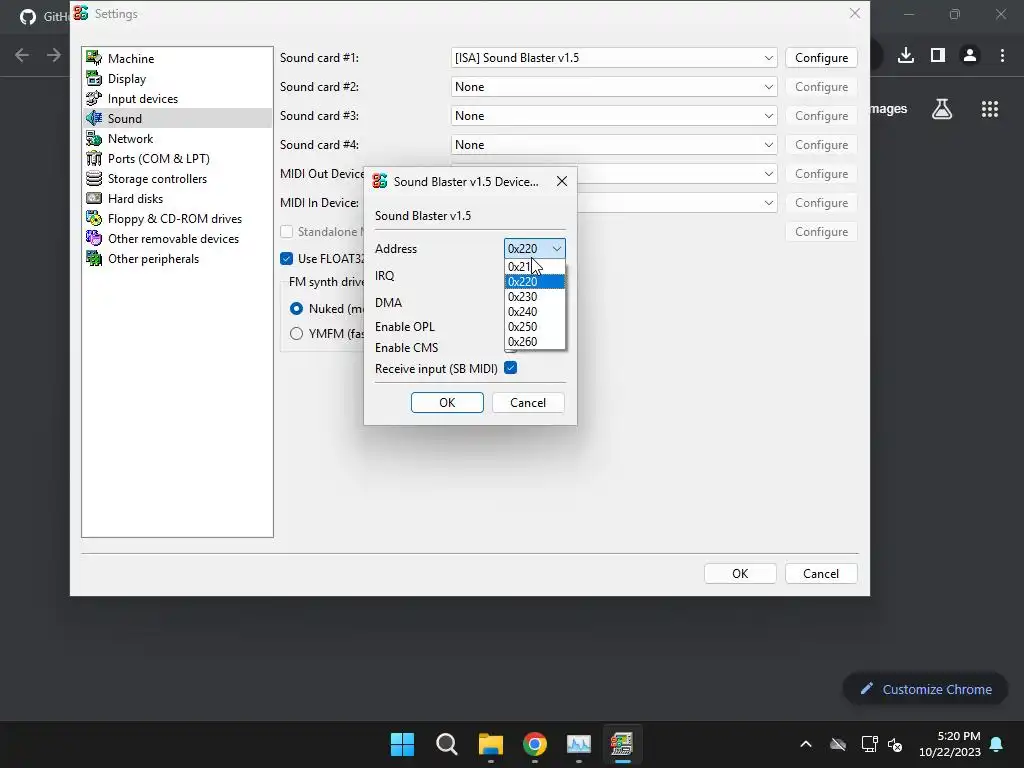1024x768 pixels.
Task: Click the Input devices category icon
Action: point(94,99)
